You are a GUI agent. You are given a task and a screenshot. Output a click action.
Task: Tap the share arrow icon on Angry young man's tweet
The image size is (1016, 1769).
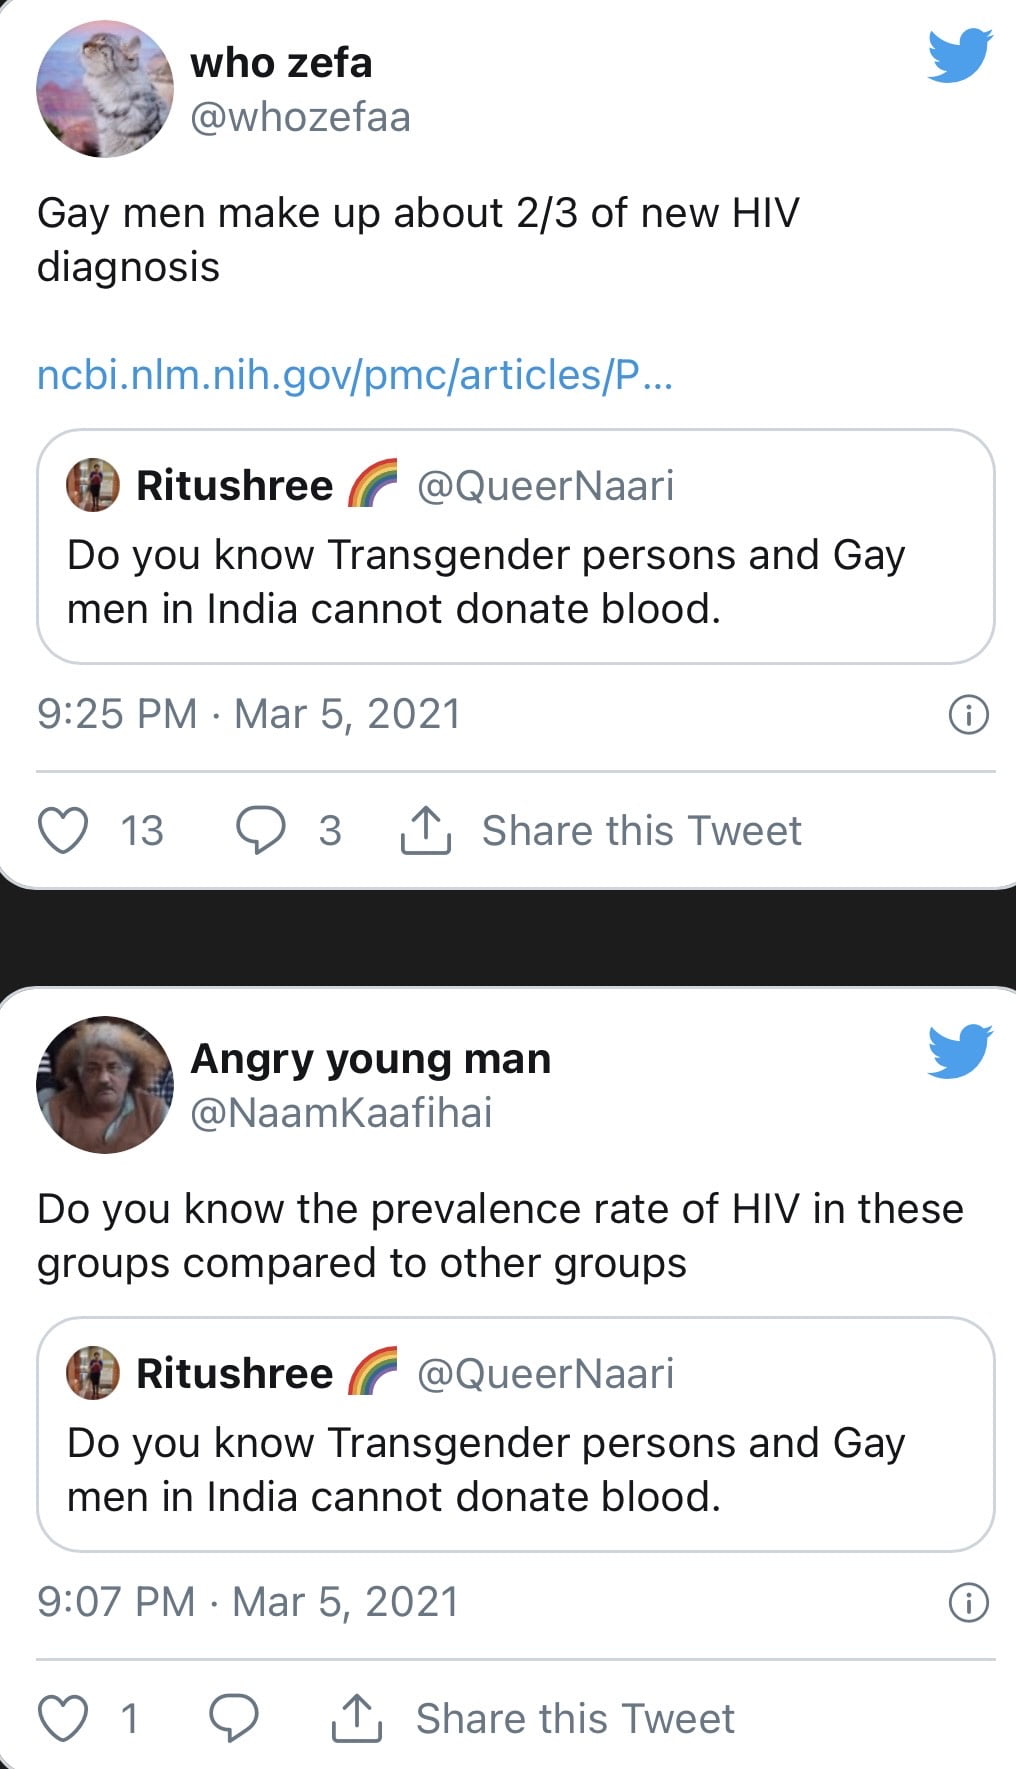[356, 1718]
